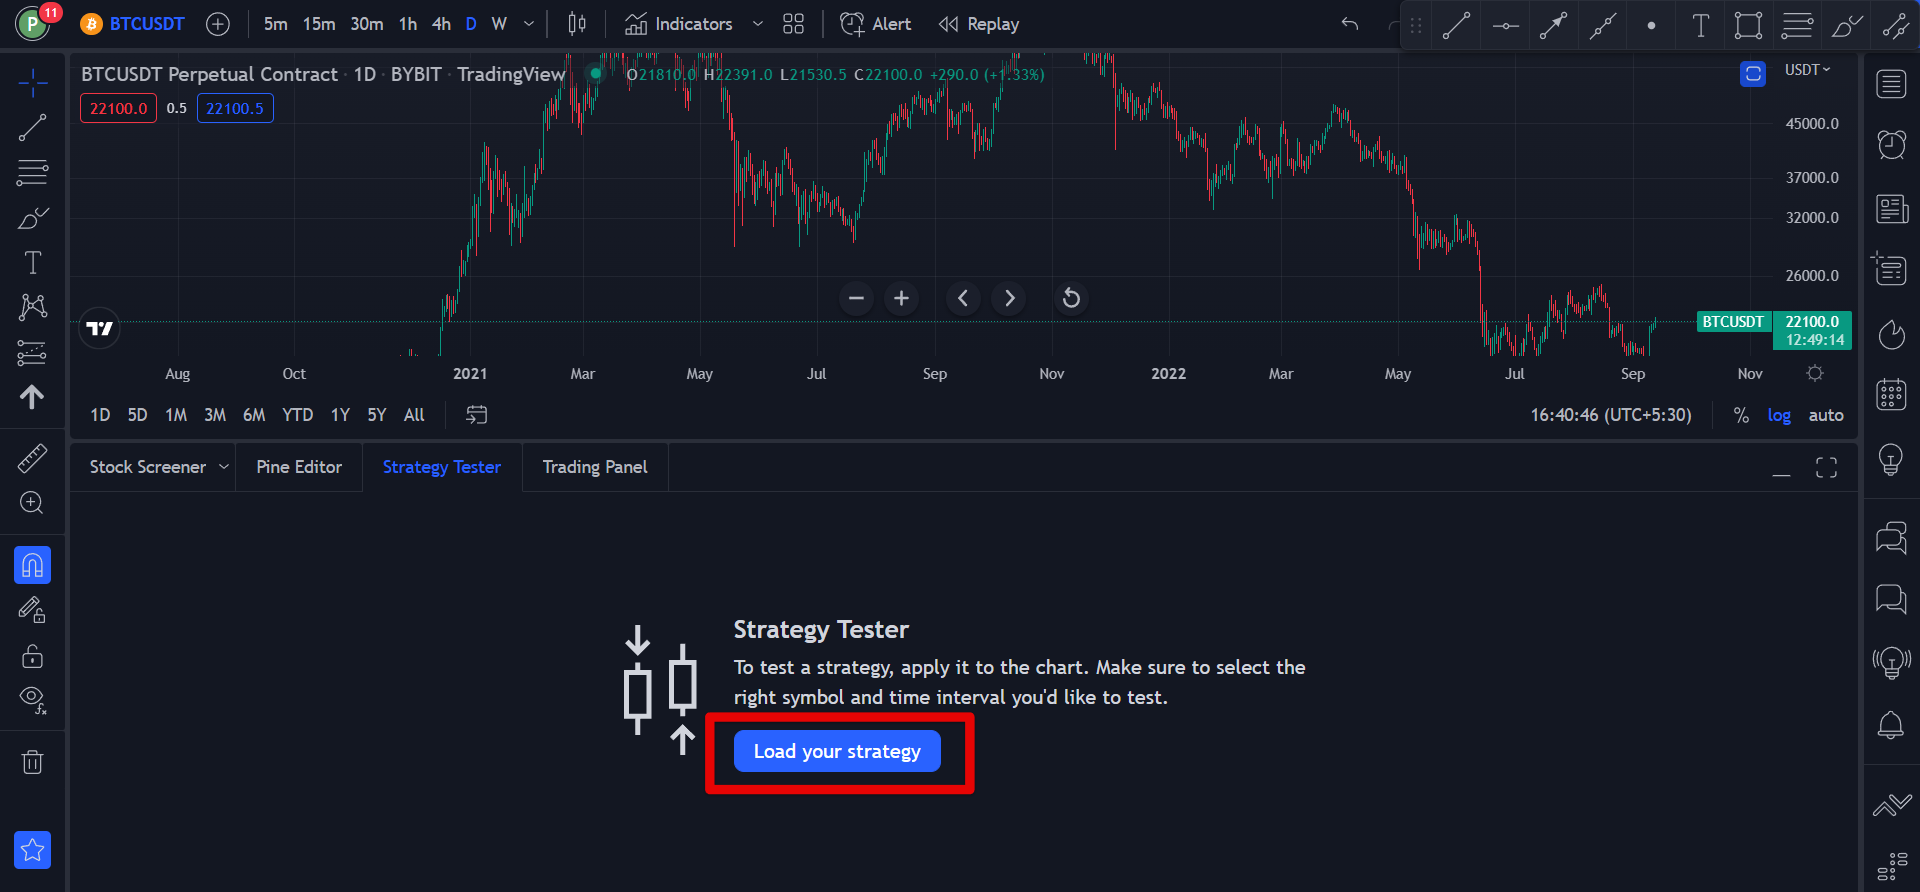Expand the timeframe interval dropdown
Screen dimensions: 1920x892
click(x=529, y=24)
